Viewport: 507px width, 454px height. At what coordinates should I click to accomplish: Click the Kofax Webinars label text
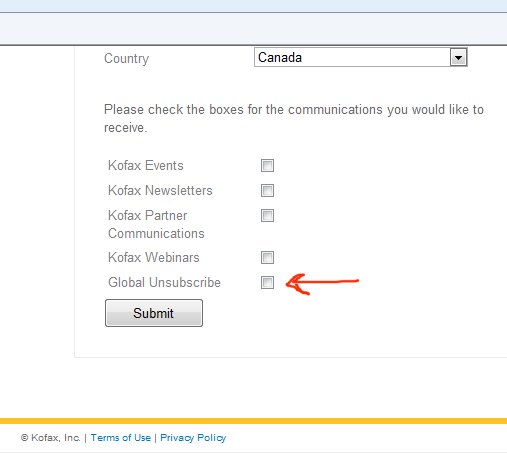[x=154, y=257]
